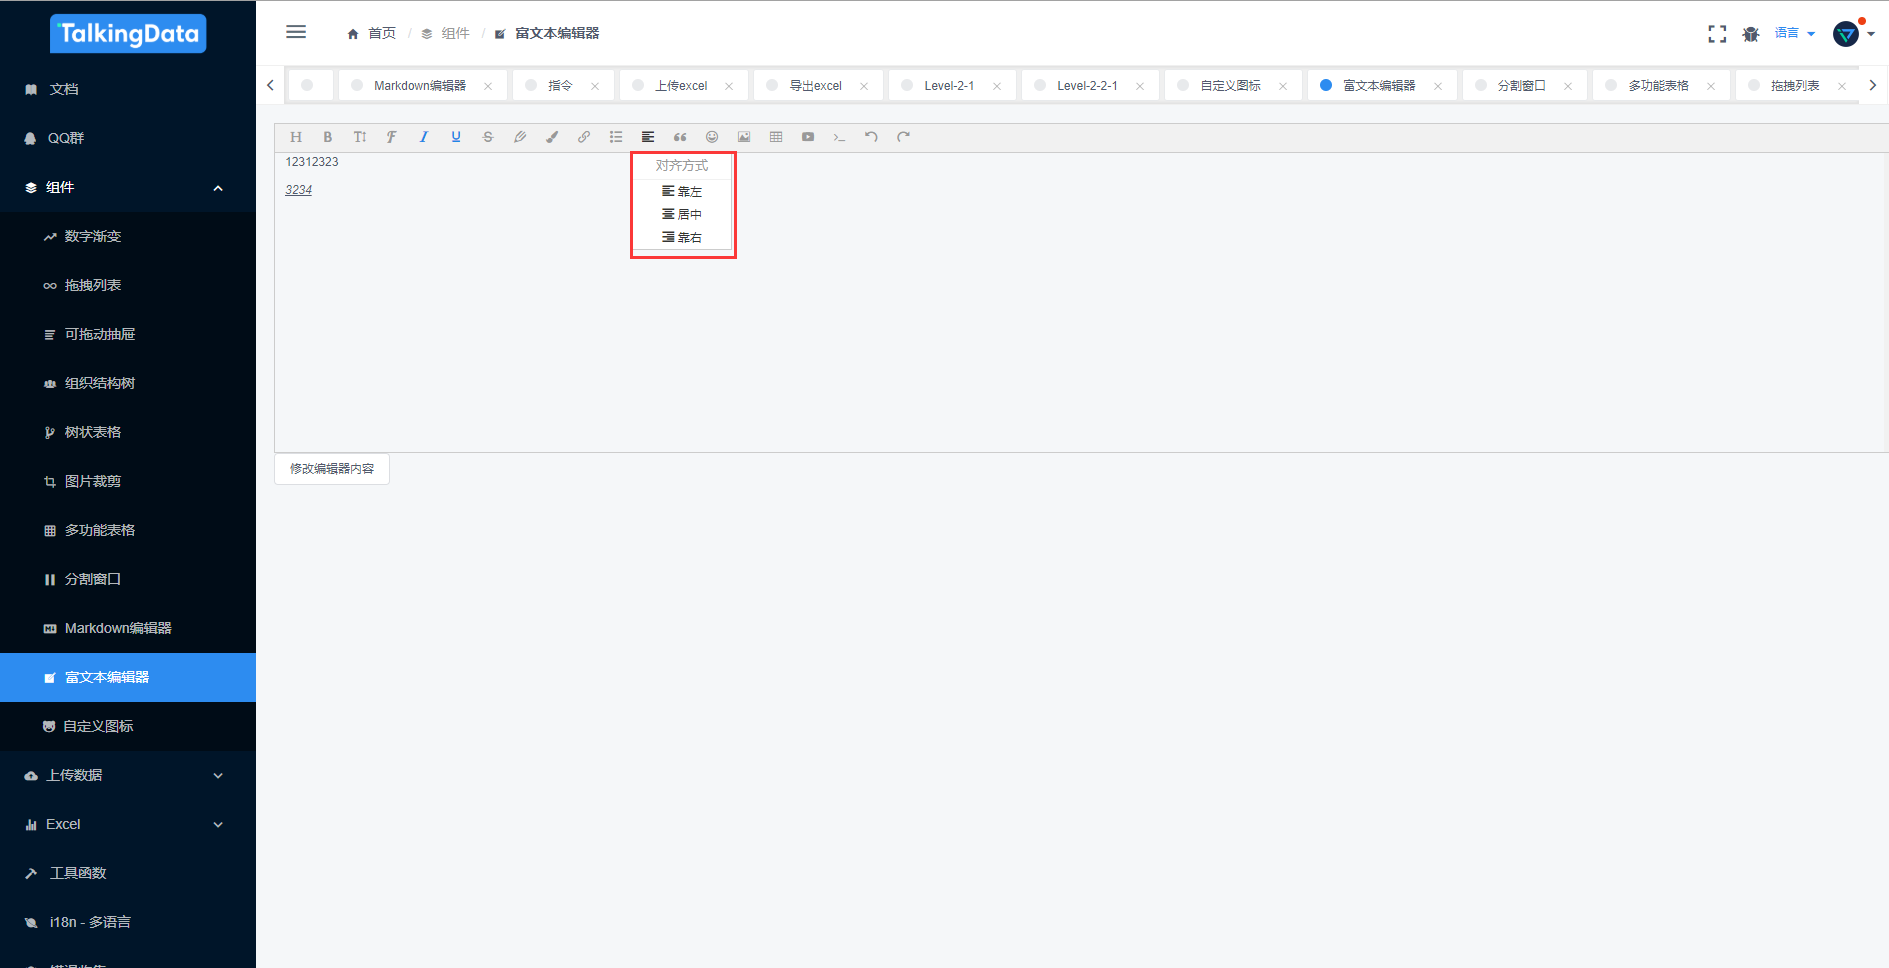This screenshot has width=1889, height=968.
Task: Open 树状表格 sidebar item
Action: pyautogui.click(x=128, y=432)
